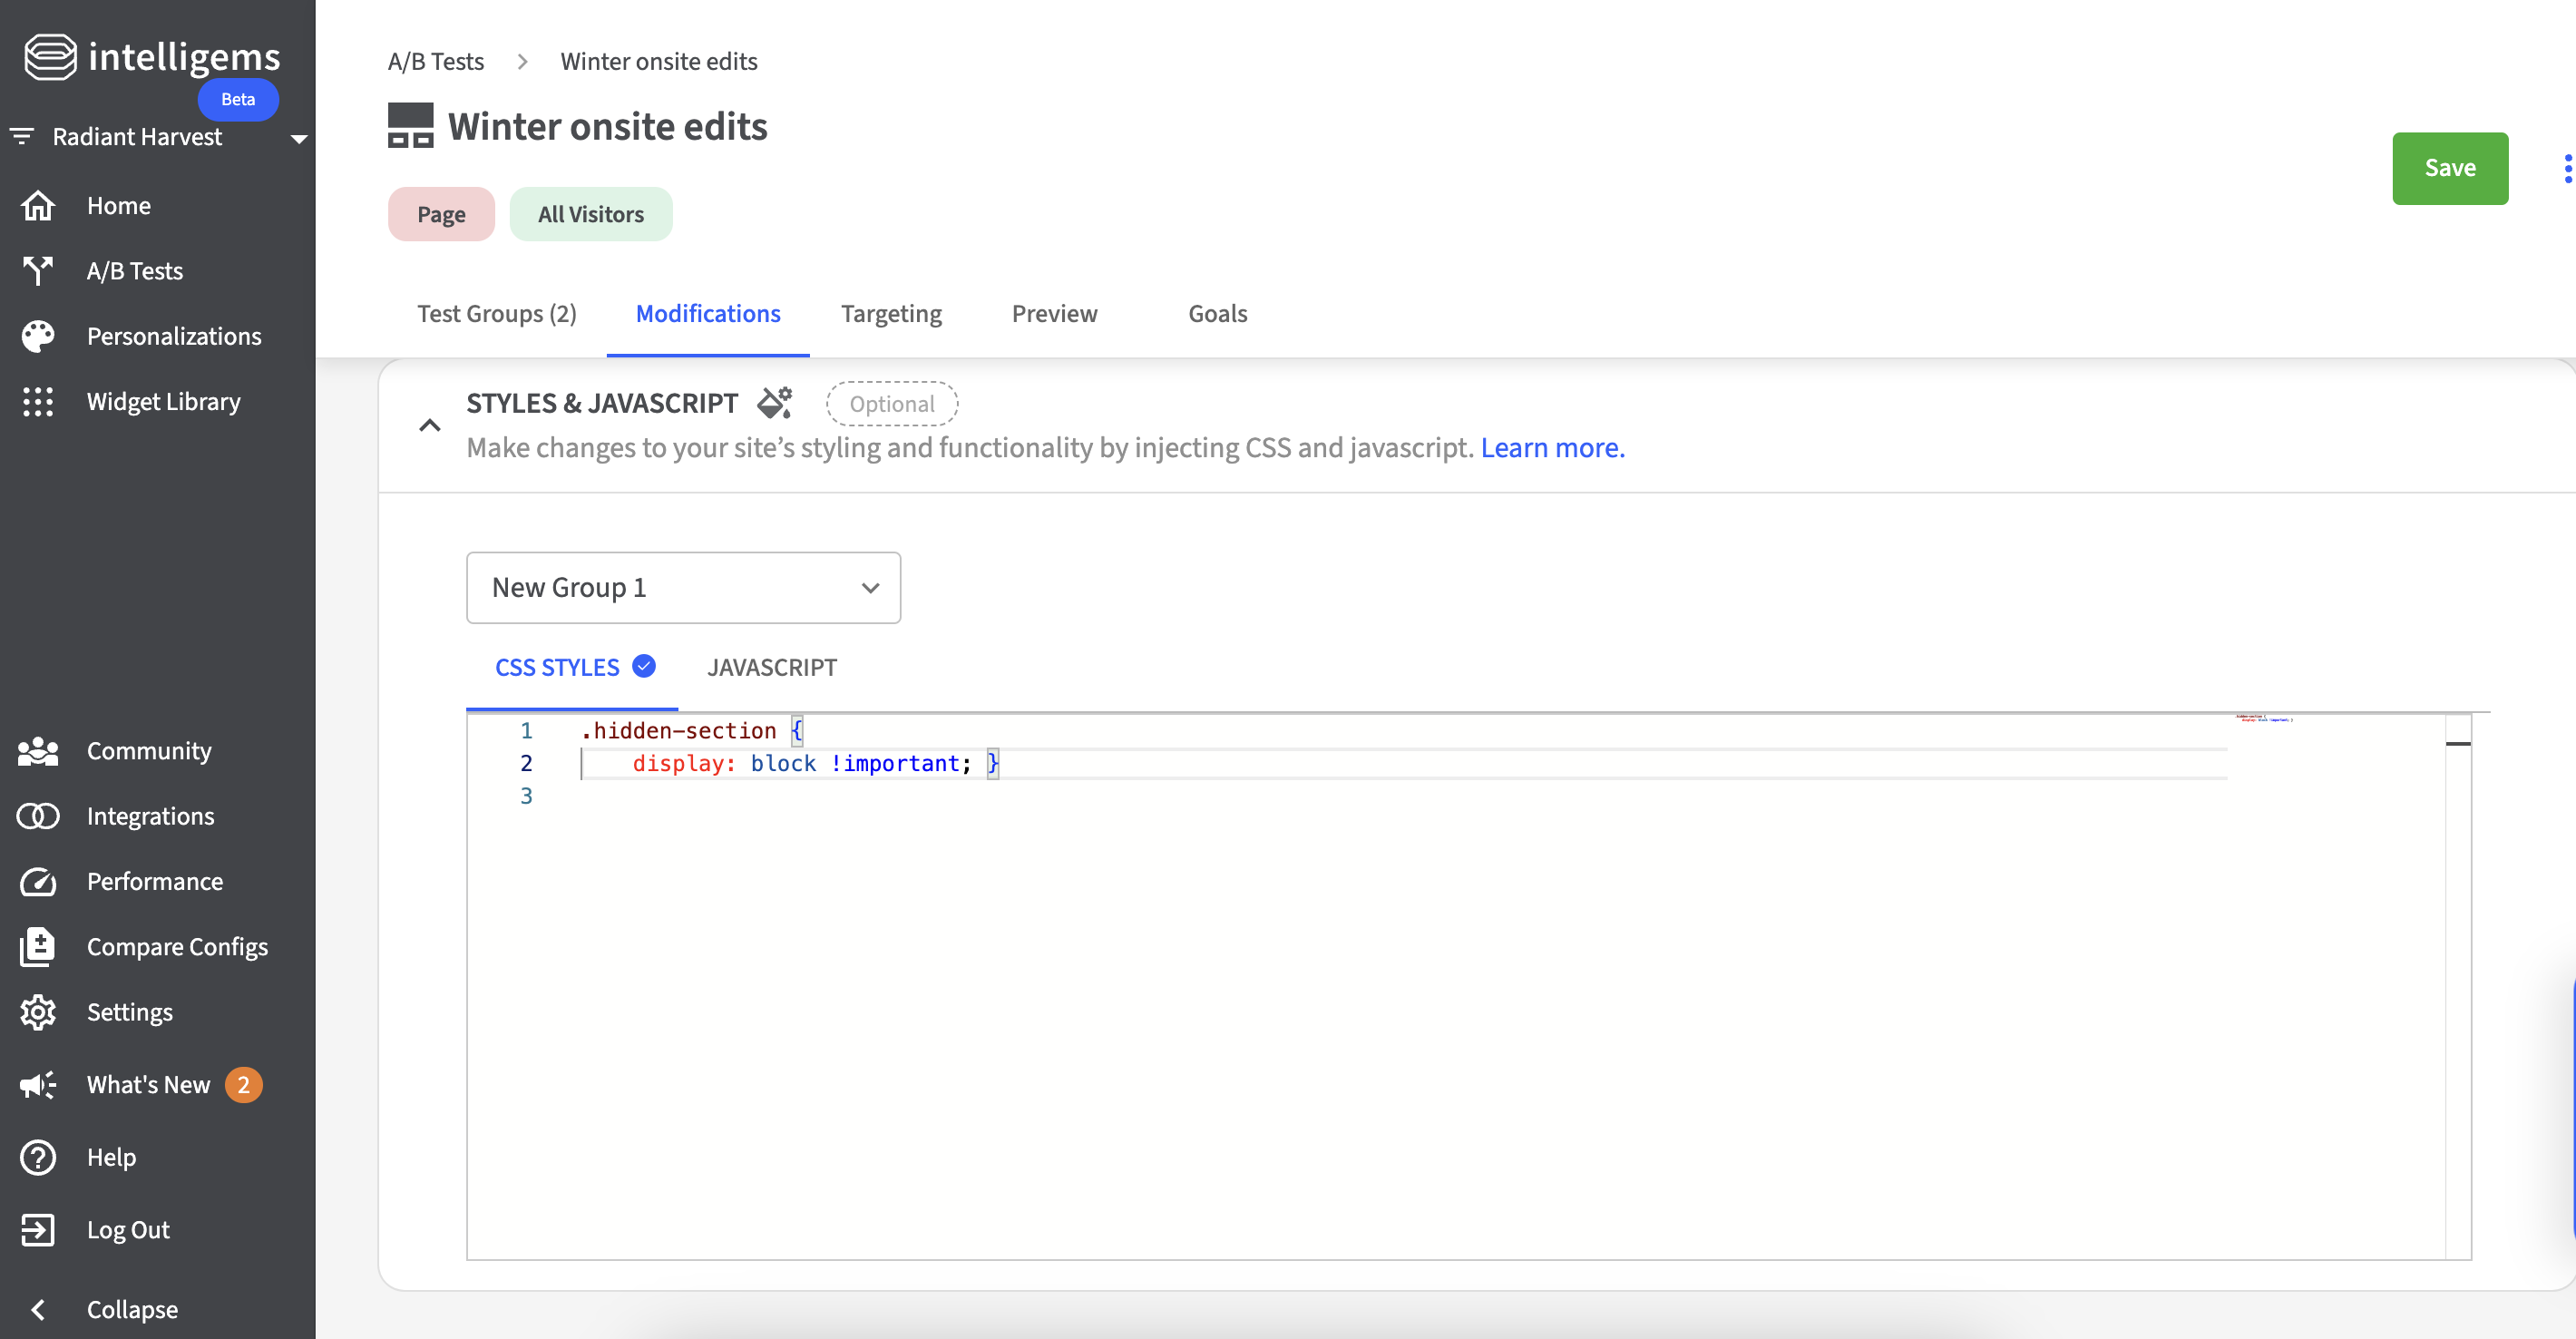Open Performance gauge icon
Screen dimensions: 2576x1339
point(38,881)
